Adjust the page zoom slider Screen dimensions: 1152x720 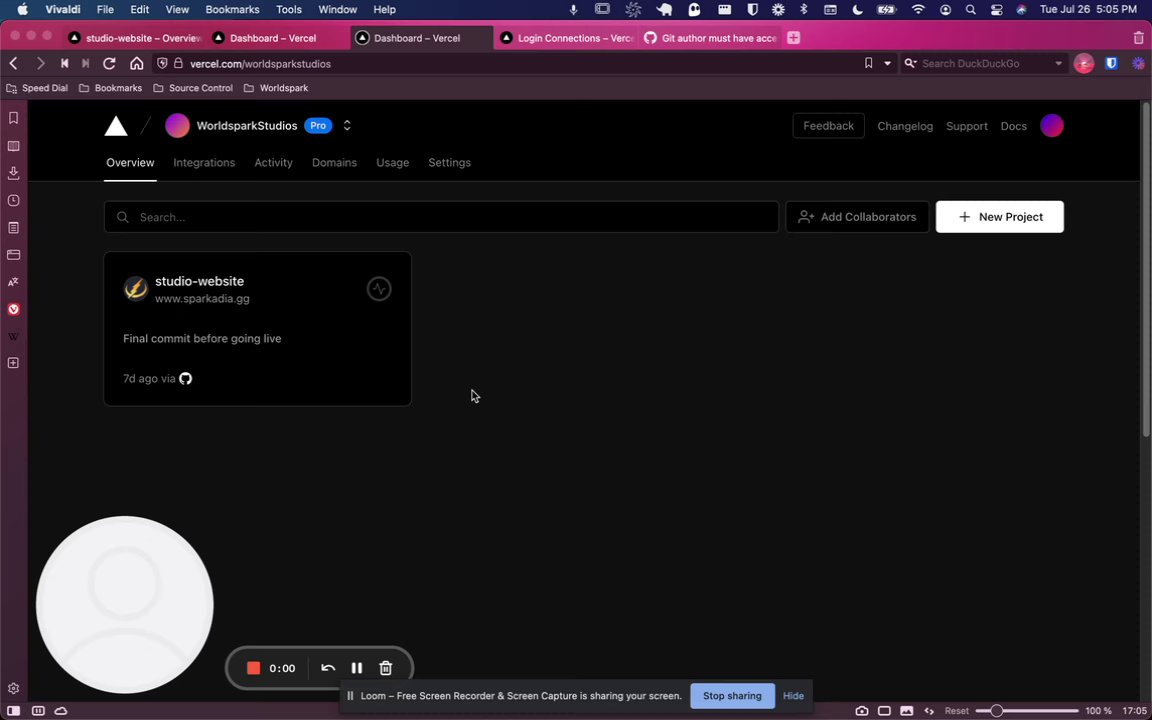click(x=1026, y=710)
